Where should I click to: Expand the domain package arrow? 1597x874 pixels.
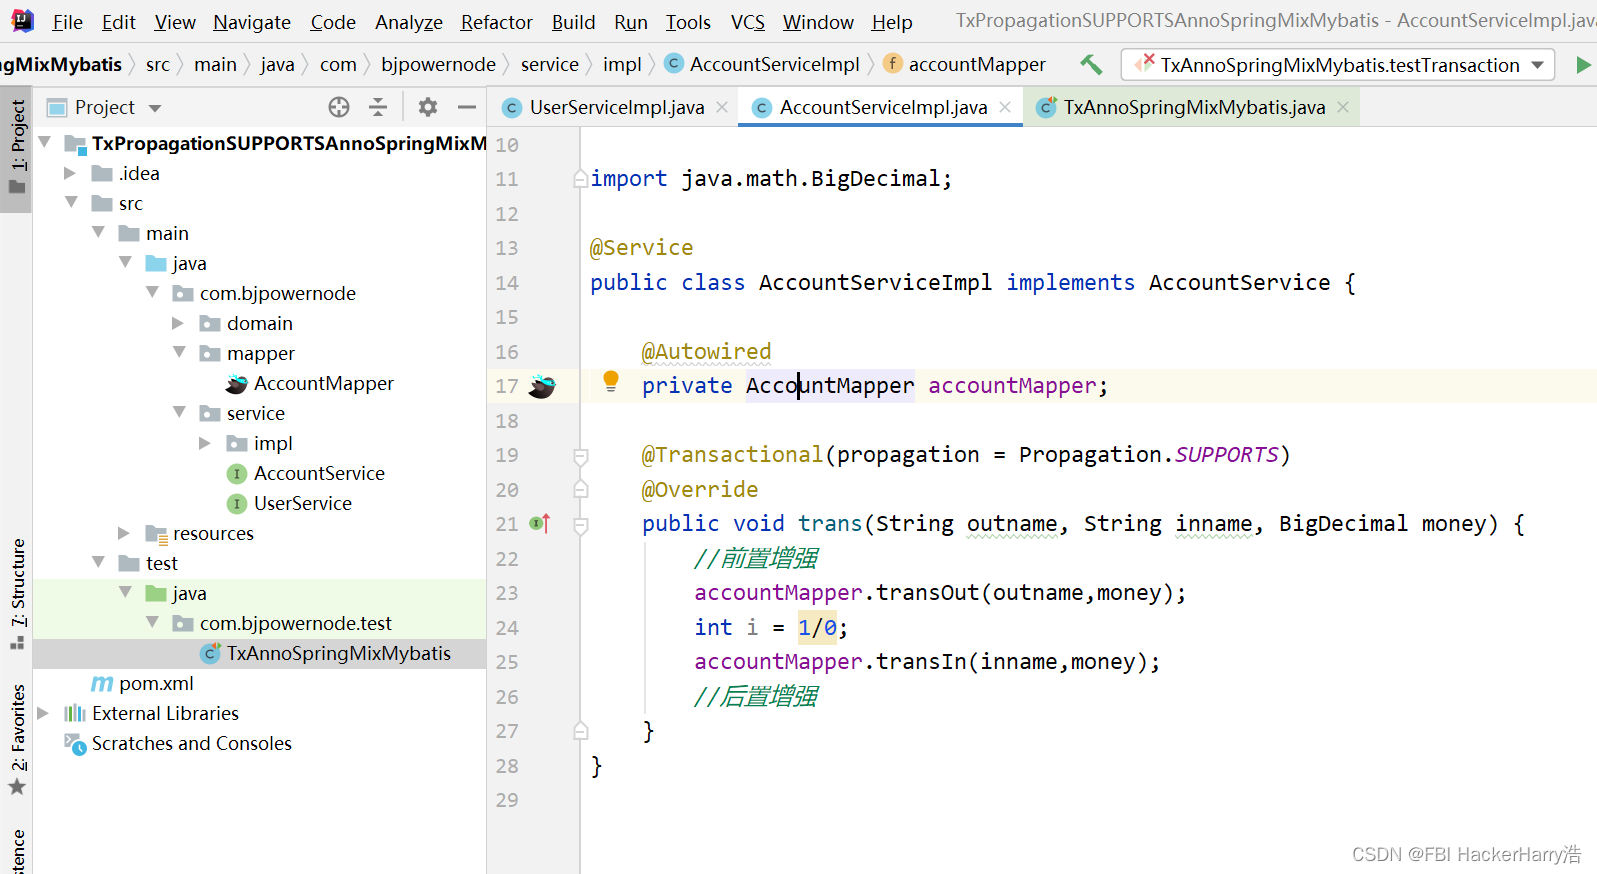point(178,323)
